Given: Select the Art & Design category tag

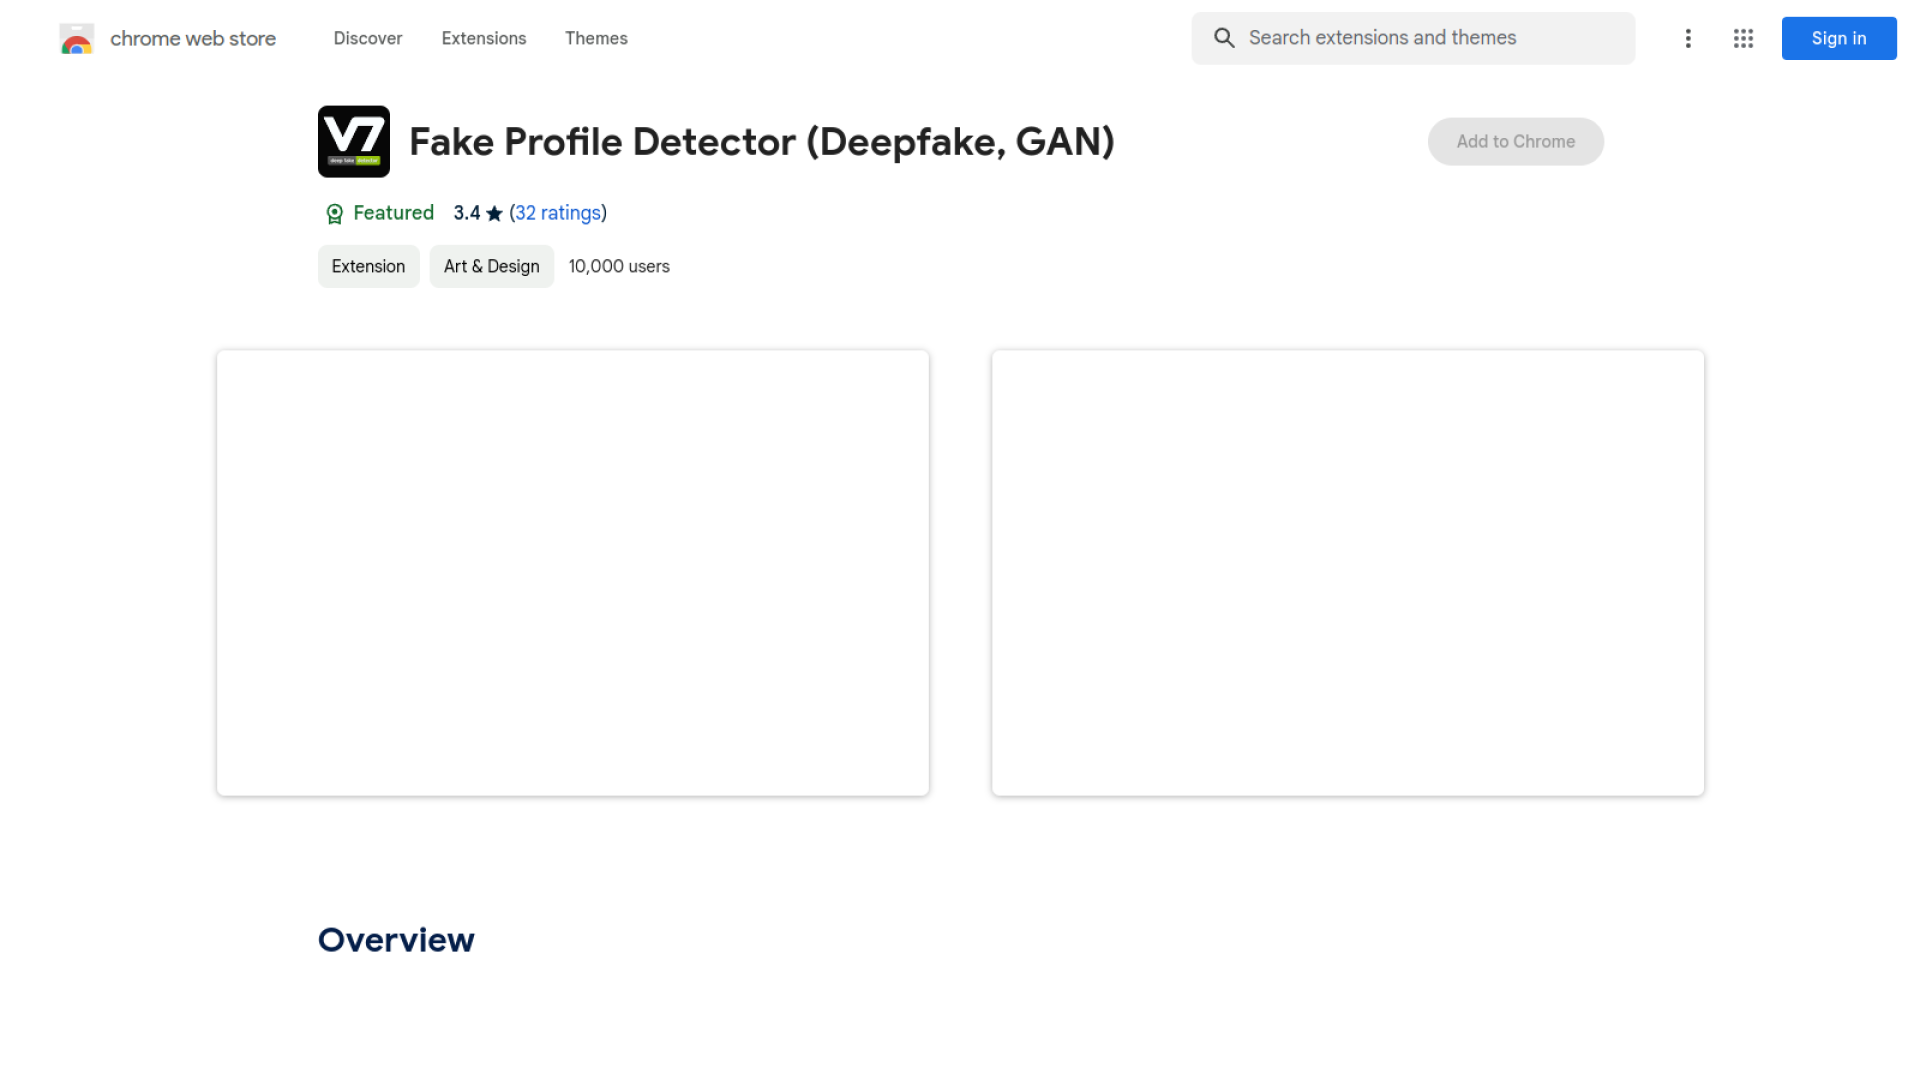Looking at the screenshot, I should 491,266.
